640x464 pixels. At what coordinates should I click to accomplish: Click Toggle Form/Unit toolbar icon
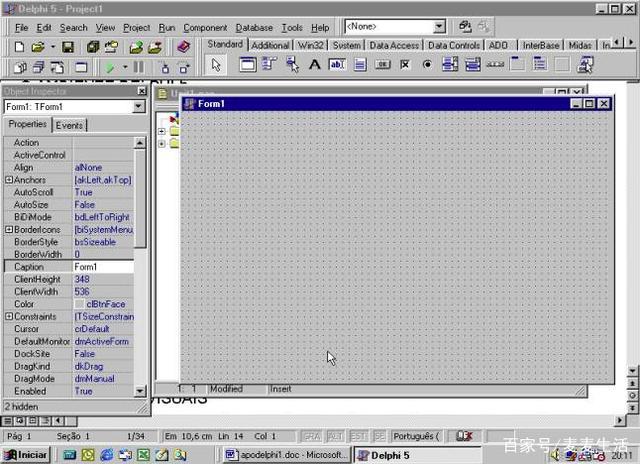pos(58,67)
